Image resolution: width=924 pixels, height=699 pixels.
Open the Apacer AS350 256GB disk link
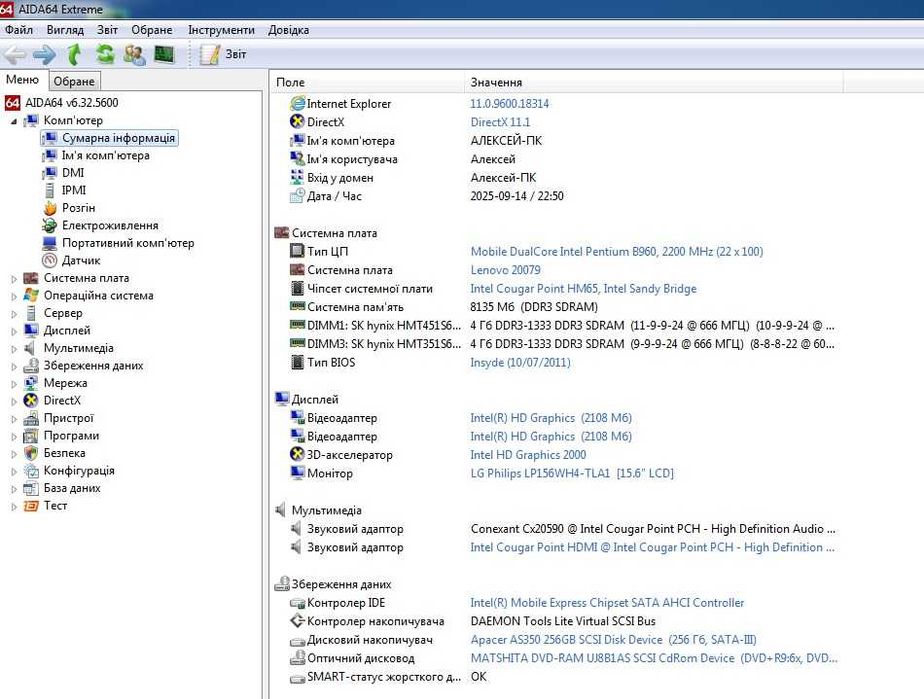pyautogui.click(x=613, y=640)
